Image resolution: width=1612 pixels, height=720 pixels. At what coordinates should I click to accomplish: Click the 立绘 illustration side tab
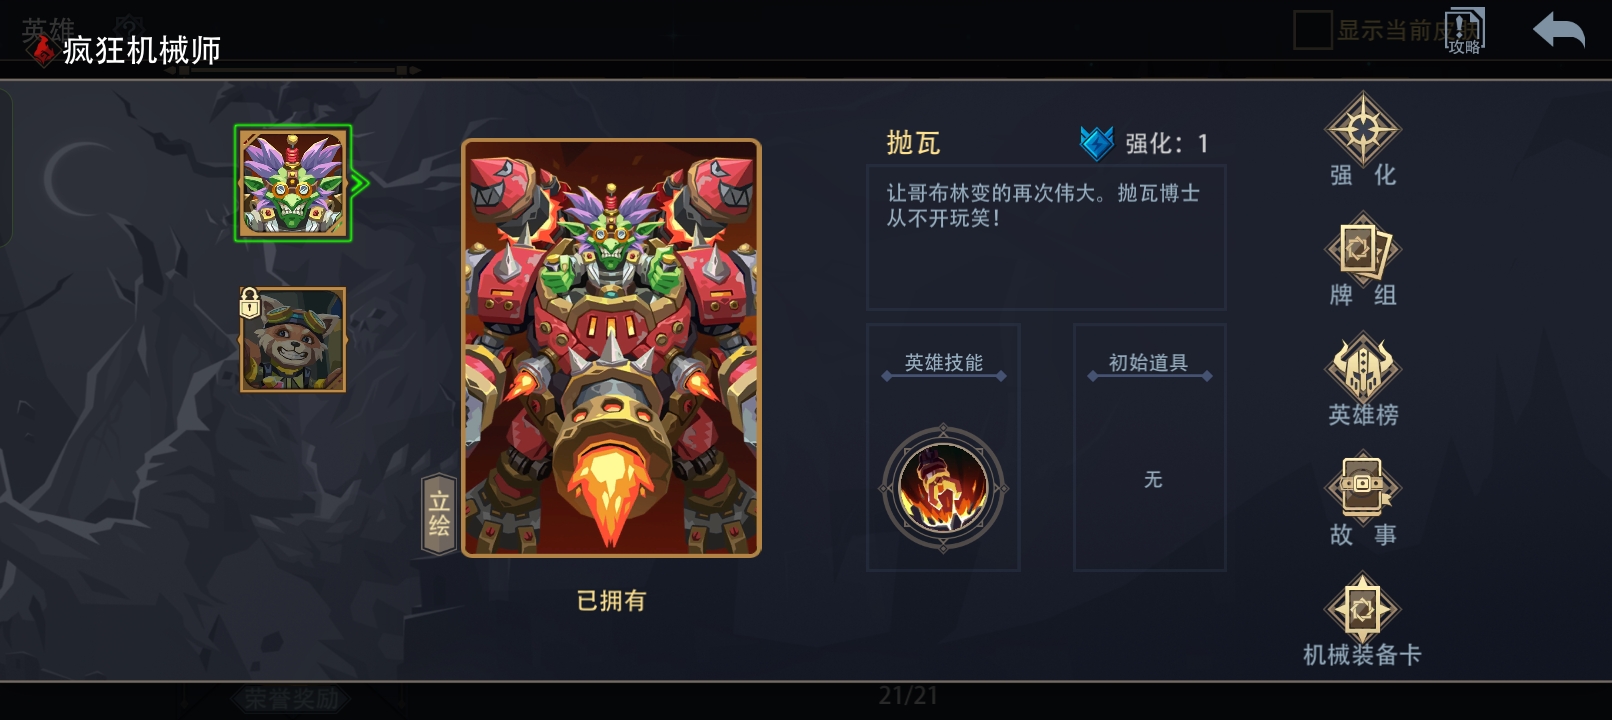[439, 514]
